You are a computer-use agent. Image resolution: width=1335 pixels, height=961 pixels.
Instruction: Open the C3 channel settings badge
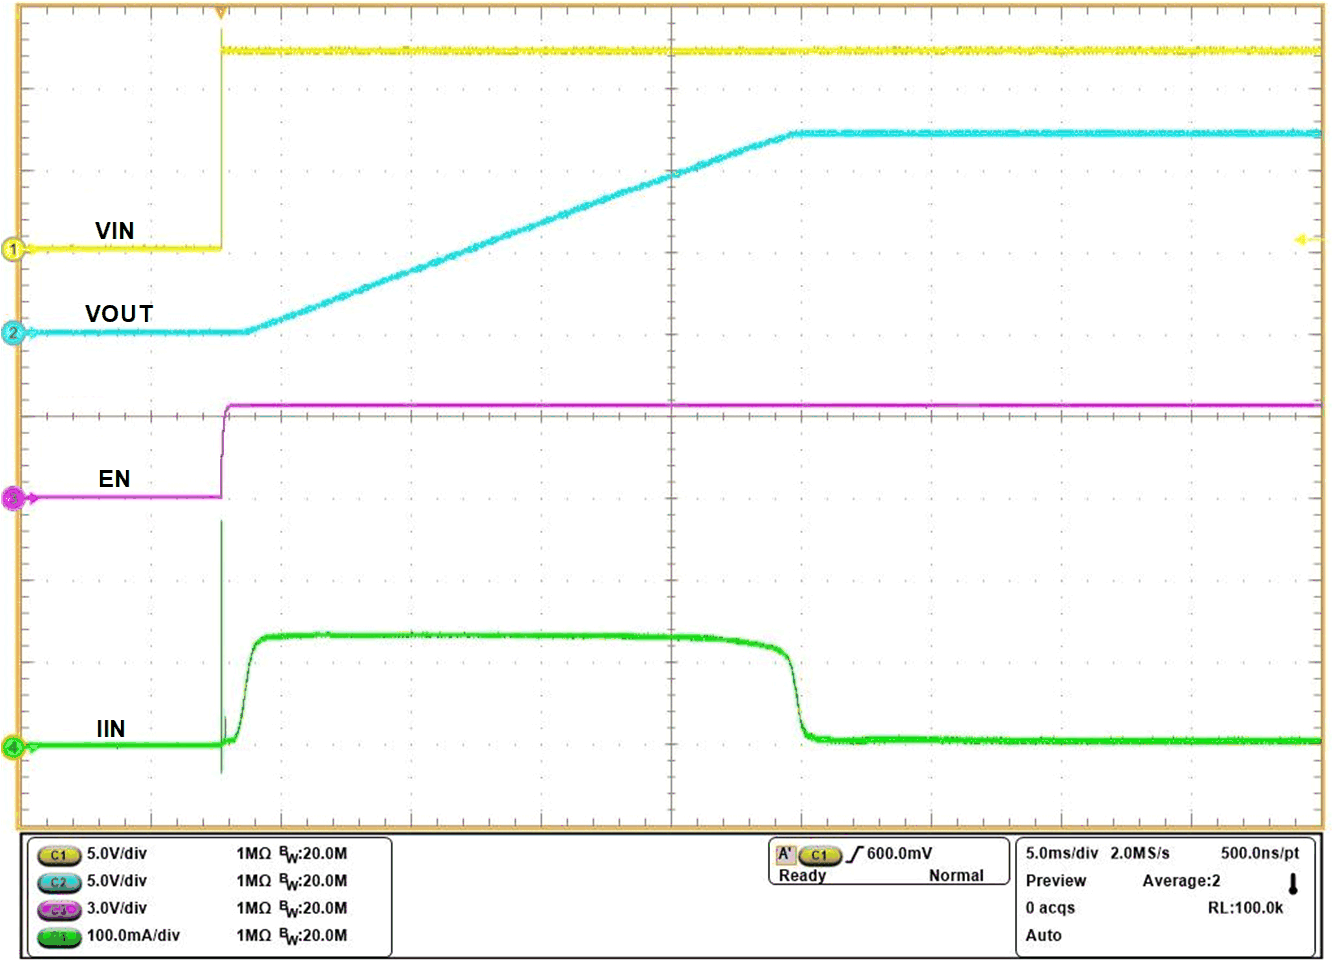coord(59,909)
